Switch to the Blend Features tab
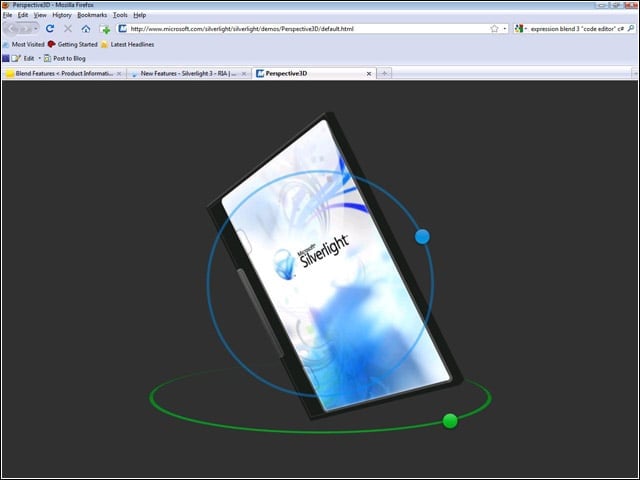This screenshot has height=480, width=640. coord(64,73)
